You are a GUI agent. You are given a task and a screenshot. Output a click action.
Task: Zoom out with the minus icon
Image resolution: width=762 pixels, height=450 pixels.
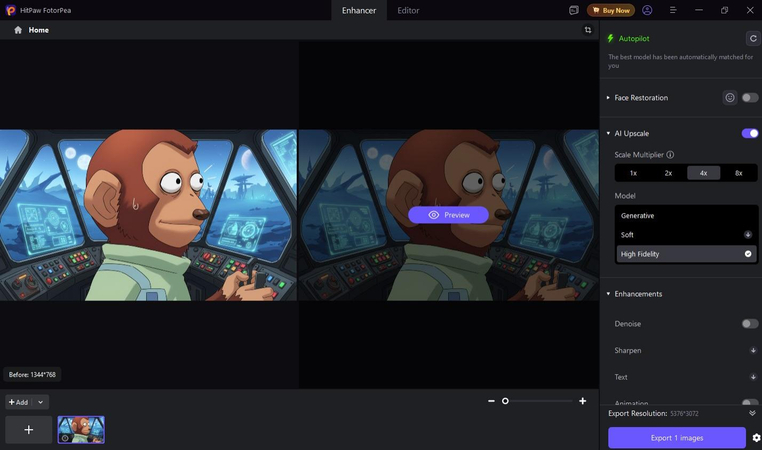491,401
